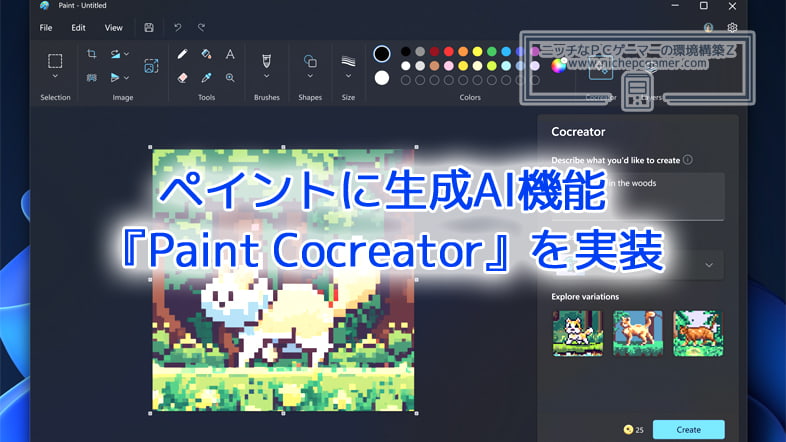Select the Color picker eyedropper tool
This screenshot has width=786, height=442.
coord(206,78)
